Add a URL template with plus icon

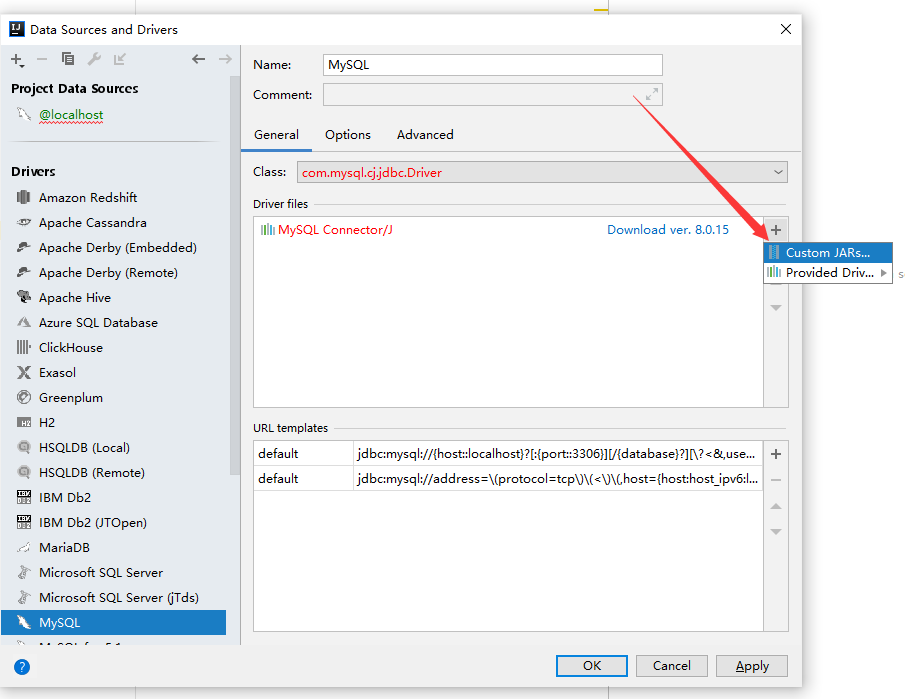tap(776, 453)
